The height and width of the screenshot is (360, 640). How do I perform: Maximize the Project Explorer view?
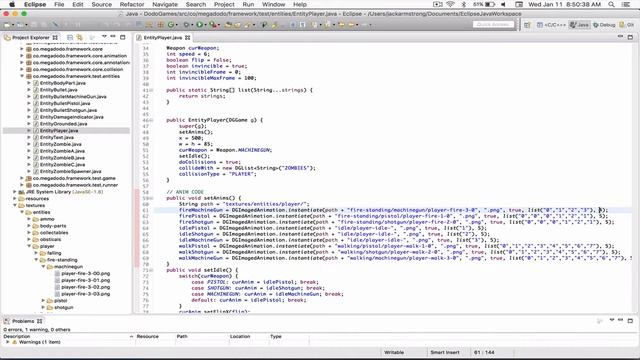(x=122, y=37)
